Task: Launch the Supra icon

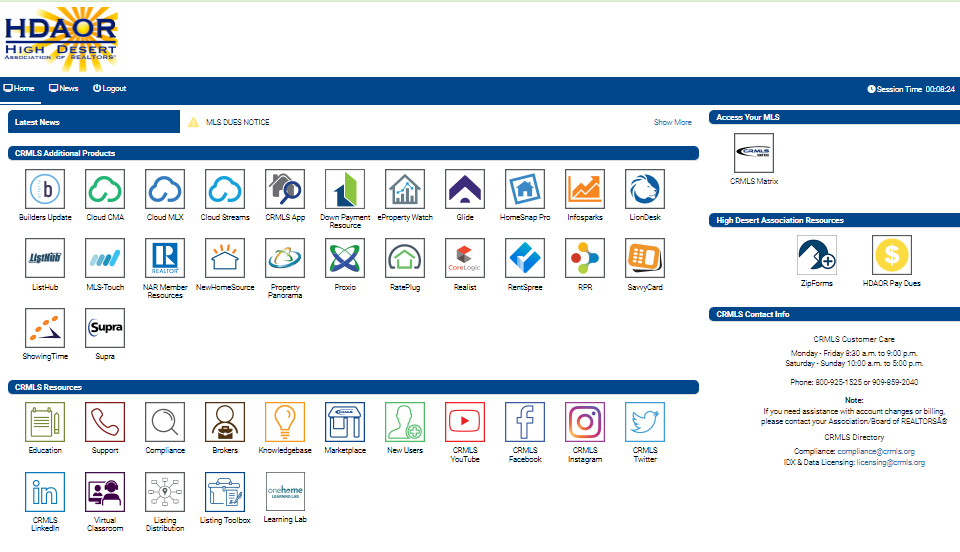Action: pyautogui.click(x=105, y=328)
